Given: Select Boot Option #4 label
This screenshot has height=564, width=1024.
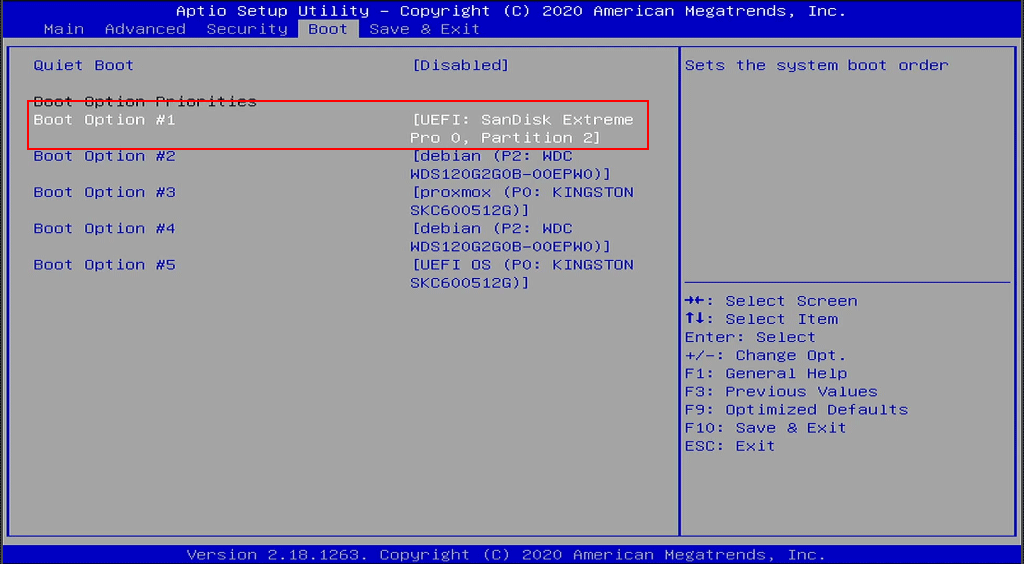Looking at the screenshot, I should coord(104,229).
